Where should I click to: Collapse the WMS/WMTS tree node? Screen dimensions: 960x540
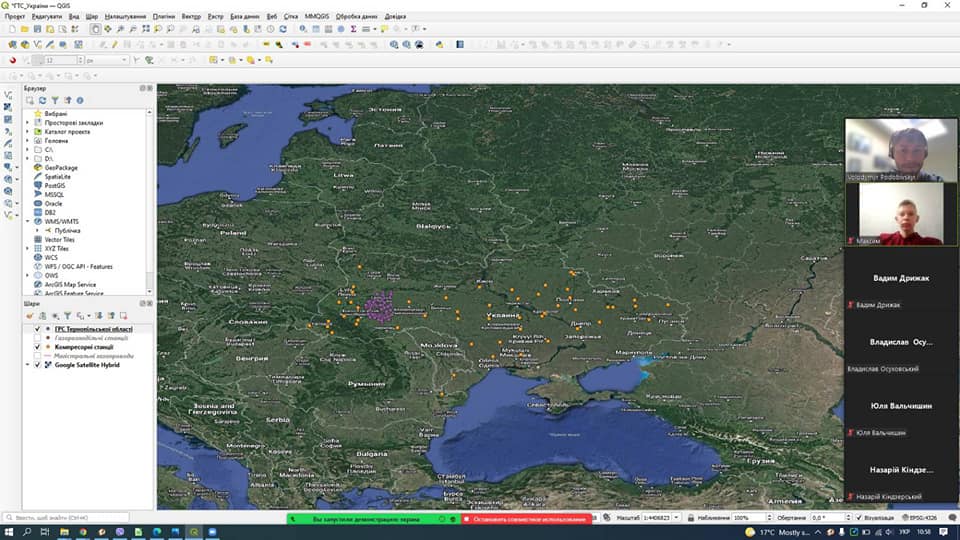coord(28,222)
